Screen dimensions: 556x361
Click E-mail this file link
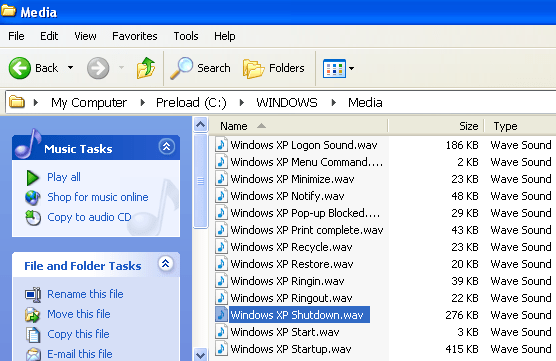[x=80, y=354]
